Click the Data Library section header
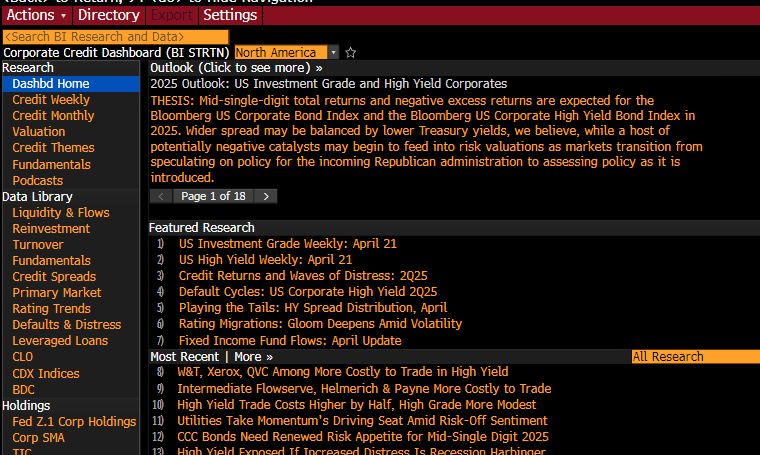Image resolution: width=760 pixels, height=455 pixels. click(37, 197)
